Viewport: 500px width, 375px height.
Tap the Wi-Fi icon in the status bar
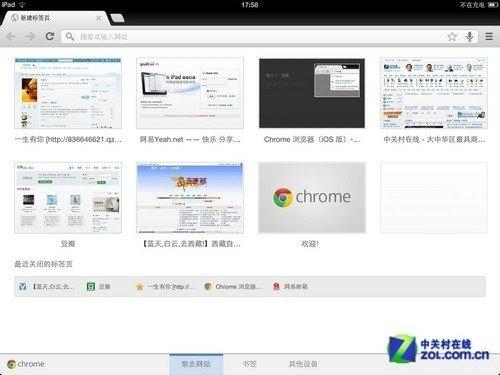[22, 5]
